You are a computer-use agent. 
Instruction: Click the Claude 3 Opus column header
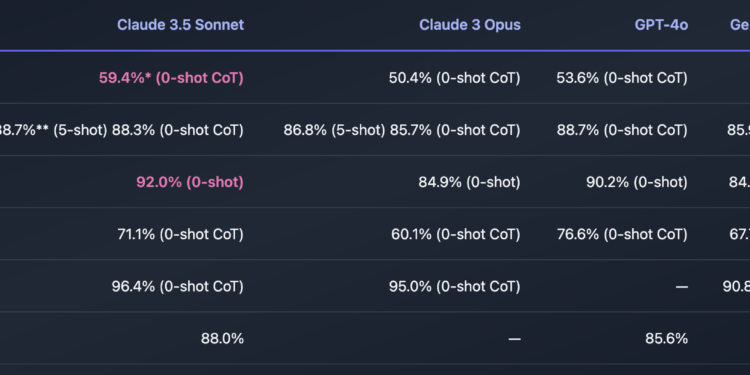[x=470, y=25]
